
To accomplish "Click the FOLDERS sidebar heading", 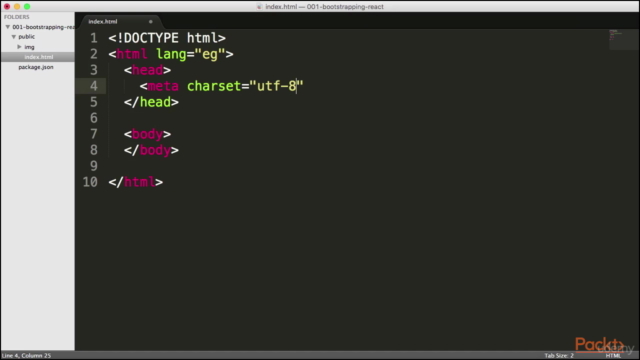I will tap(17, 17).
